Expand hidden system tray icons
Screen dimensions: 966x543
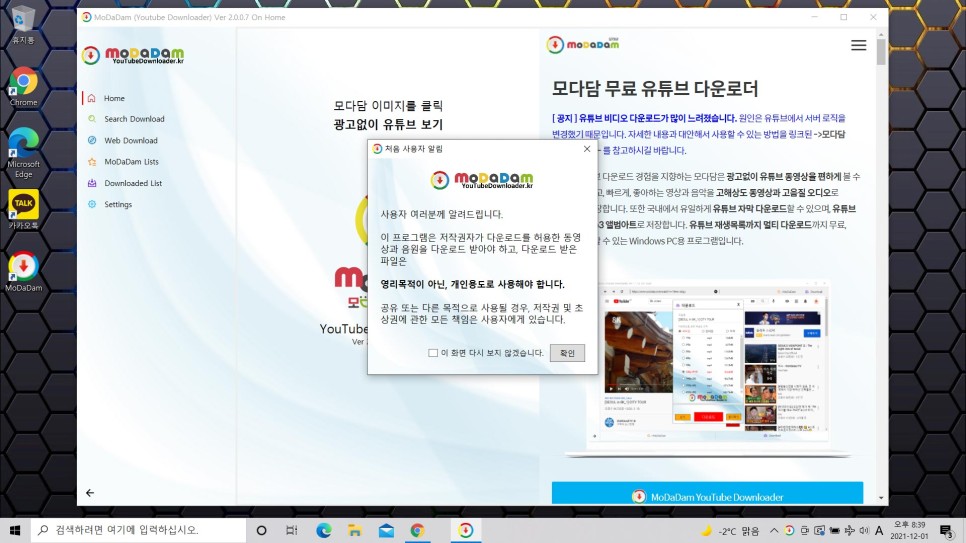[x=774, y=531]
